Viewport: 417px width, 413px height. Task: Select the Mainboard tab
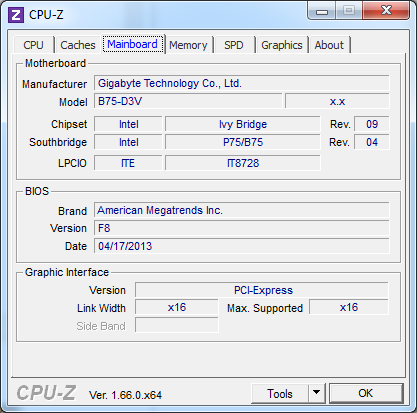pyautogui.click(x=133, y=44)
